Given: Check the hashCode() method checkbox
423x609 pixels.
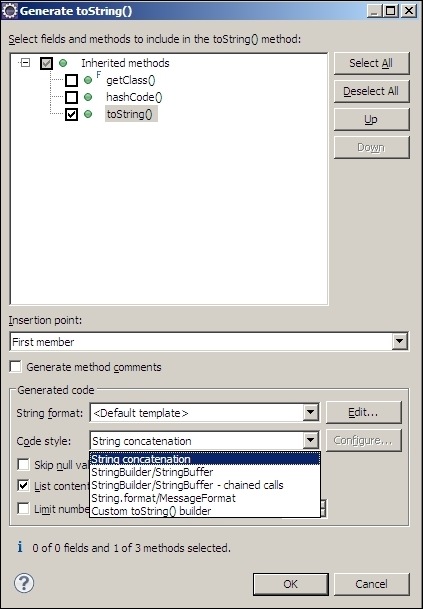Looking at the screenshot, I should [71, 97].
